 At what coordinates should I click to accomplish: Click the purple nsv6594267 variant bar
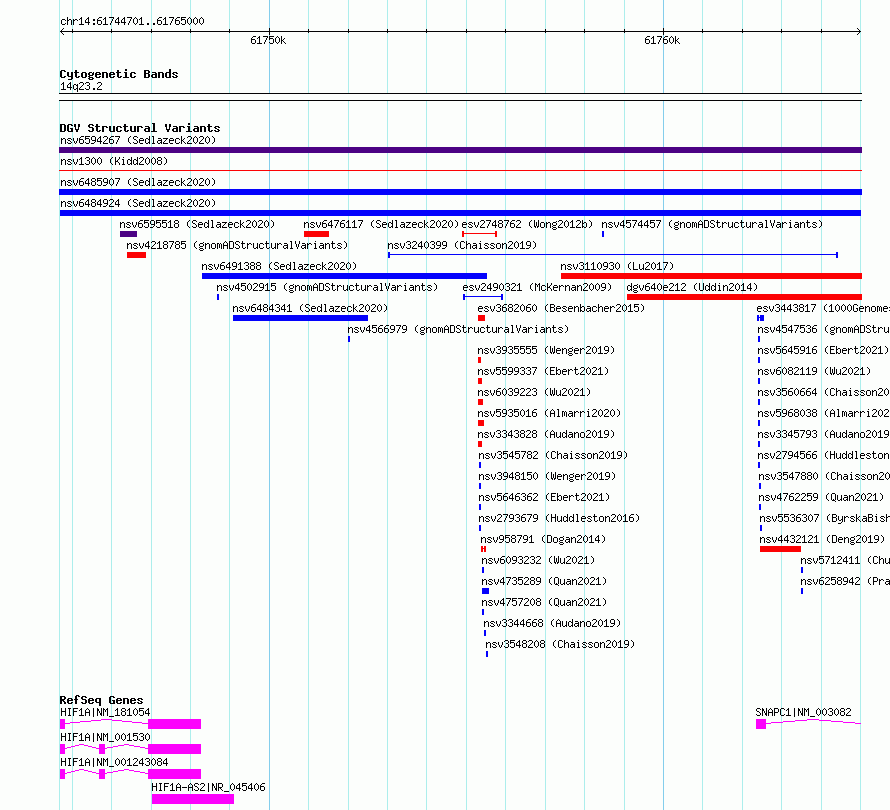click(x=460, y=150)
